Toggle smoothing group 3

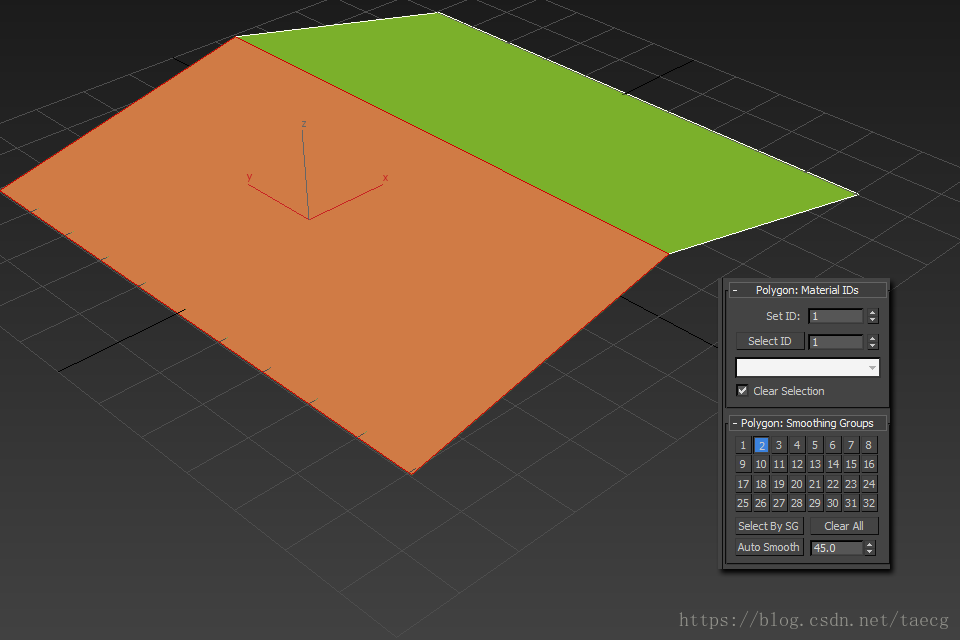point(779,445)
